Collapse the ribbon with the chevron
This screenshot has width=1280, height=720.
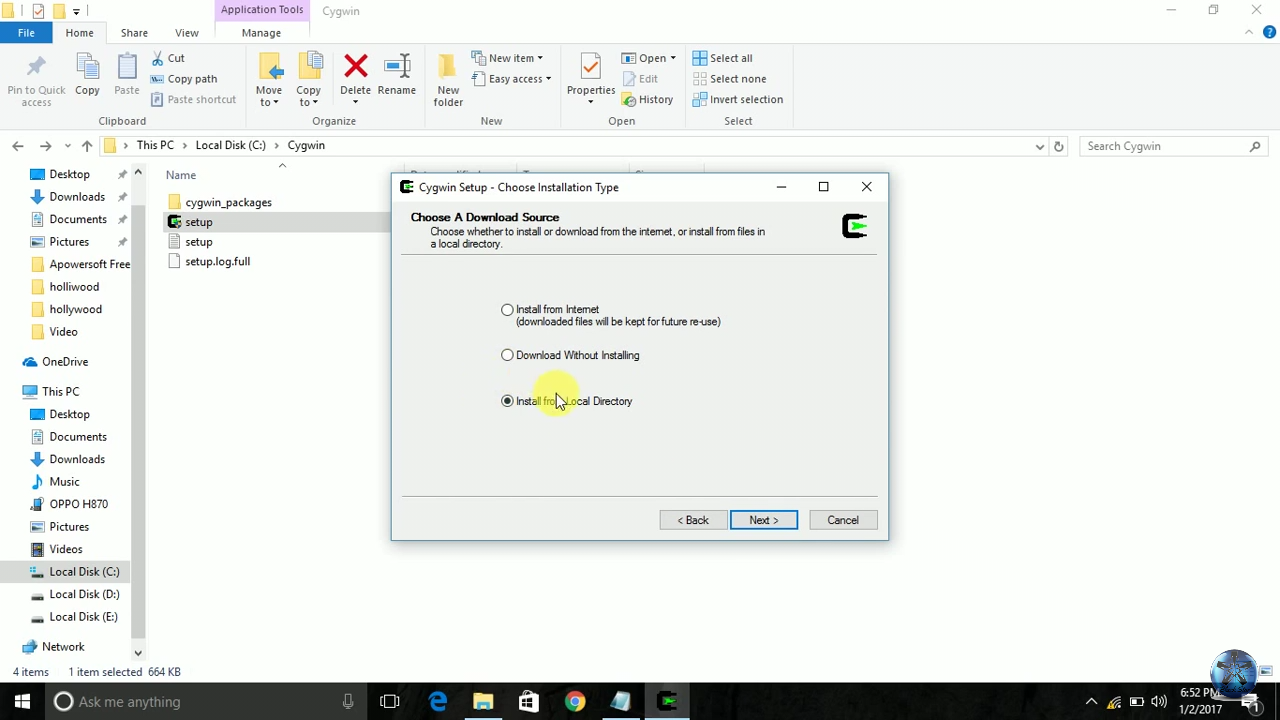pos(1249,33)
